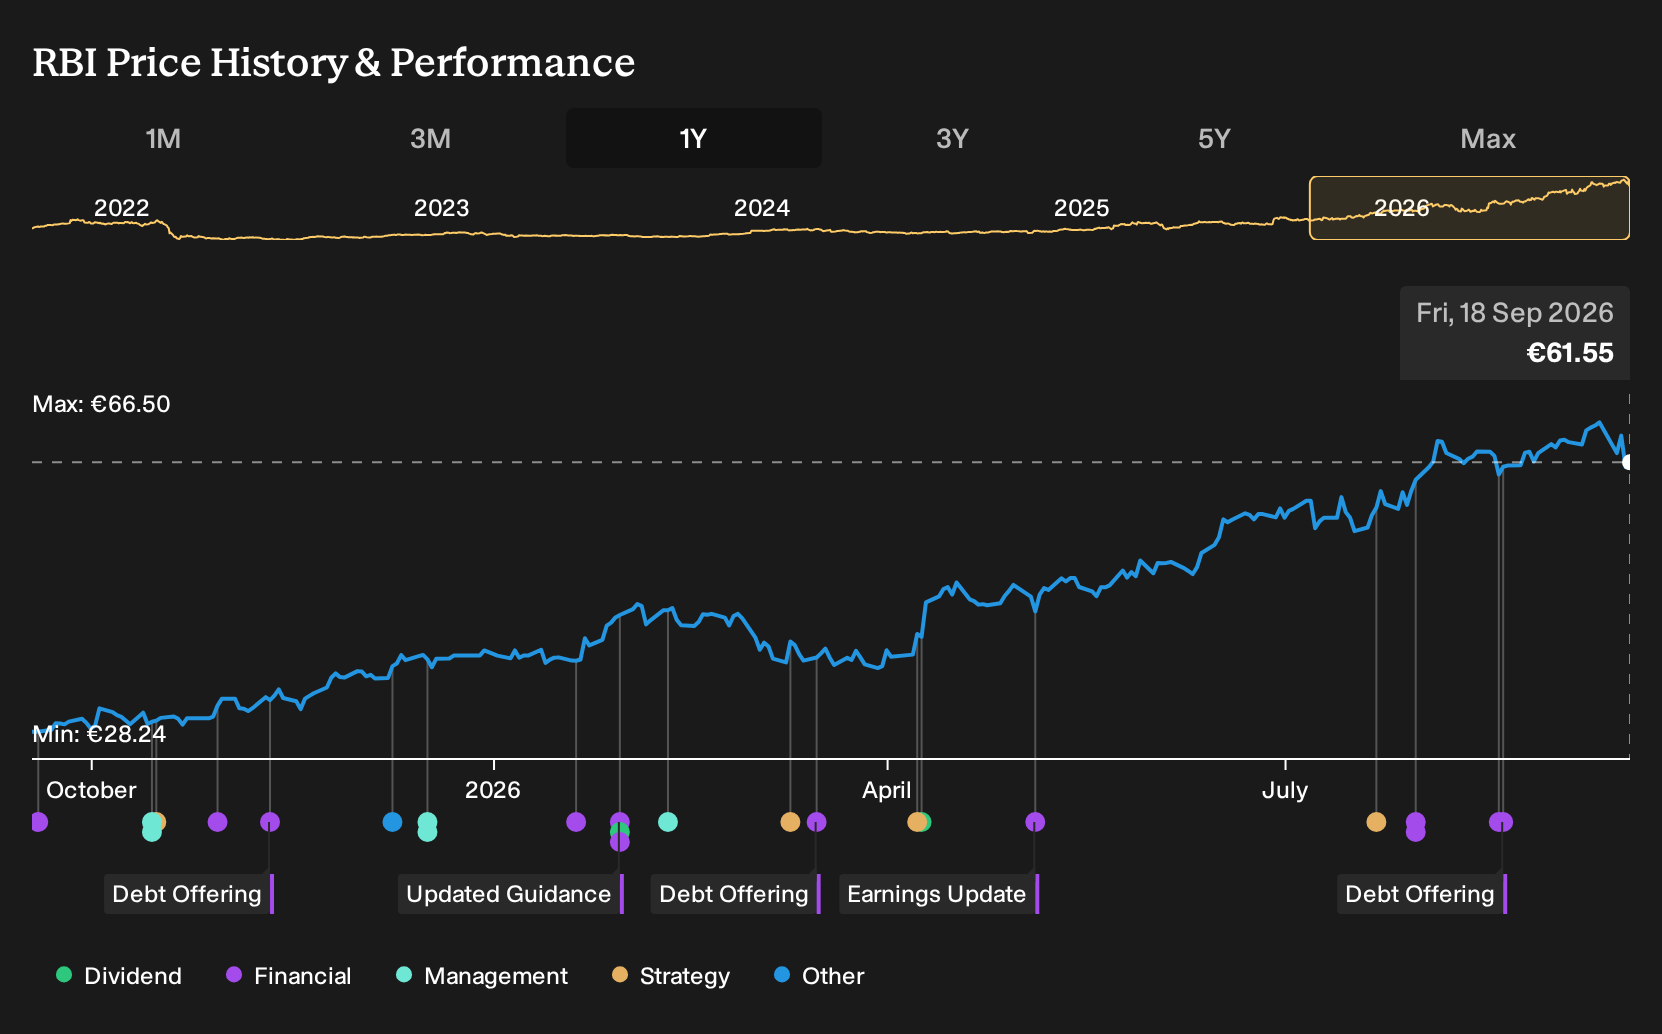Select the 1Y time range tab
The height and width of the screenshot is (1034, 1662).
694,138
